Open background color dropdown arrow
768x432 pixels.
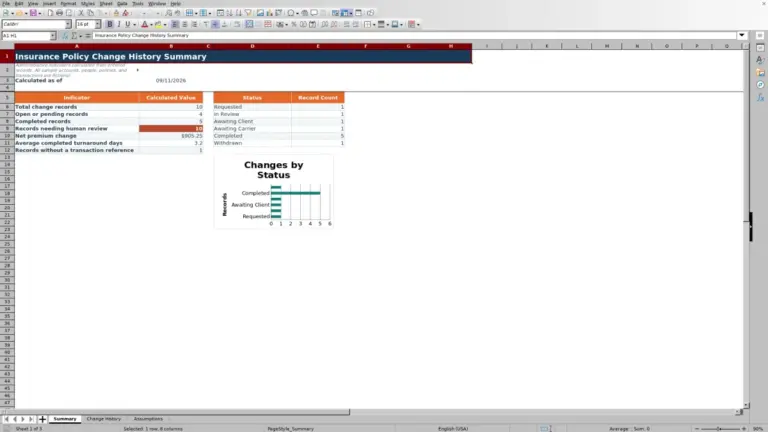coord(165,24)
